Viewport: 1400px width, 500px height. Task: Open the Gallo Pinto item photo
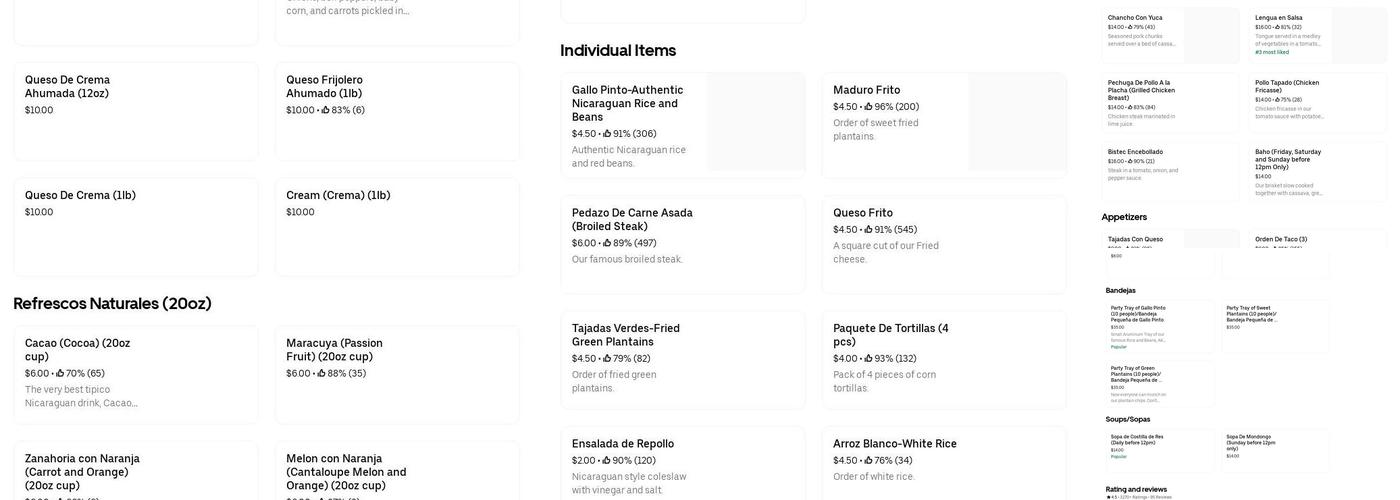pos(755,121)
